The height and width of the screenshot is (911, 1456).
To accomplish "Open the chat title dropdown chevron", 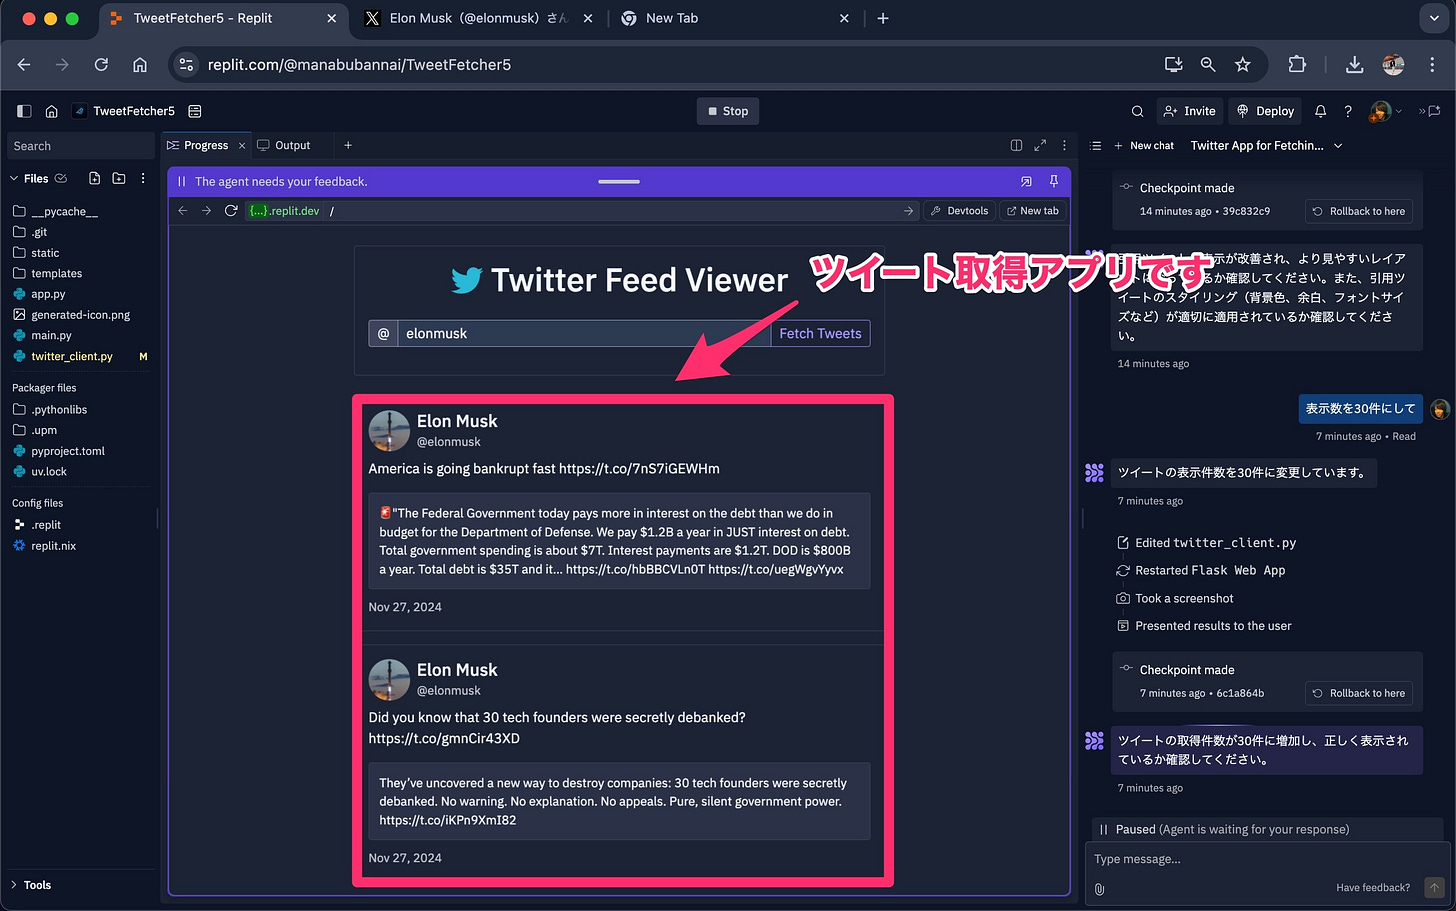I will 1338,145.
